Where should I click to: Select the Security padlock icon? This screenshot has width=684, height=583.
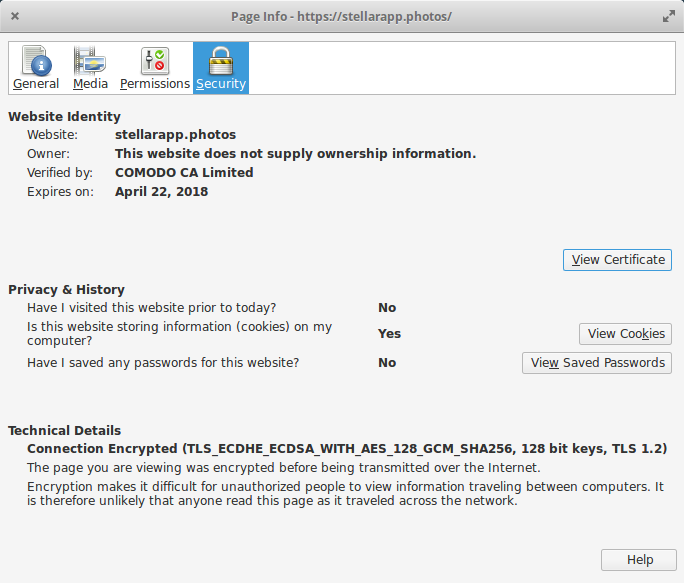coord(221,62)
